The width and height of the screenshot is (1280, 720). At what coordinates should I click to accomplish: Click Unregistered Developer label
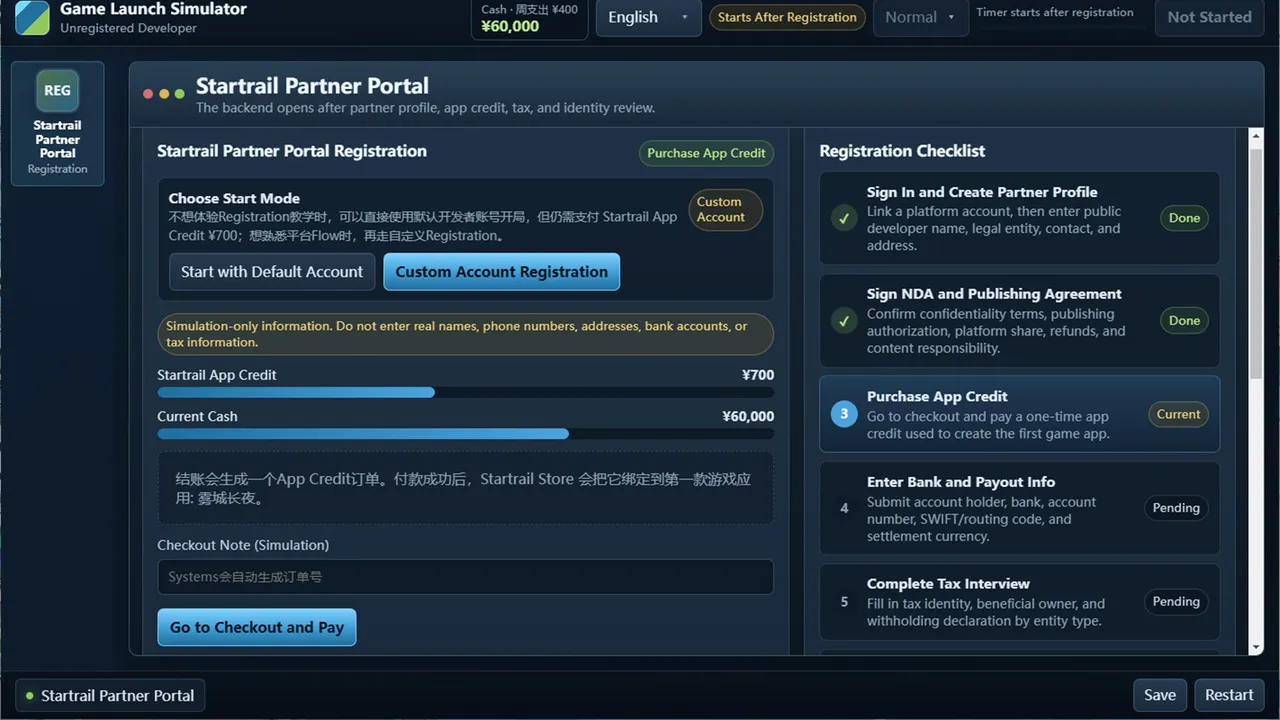tap(128, 28)
